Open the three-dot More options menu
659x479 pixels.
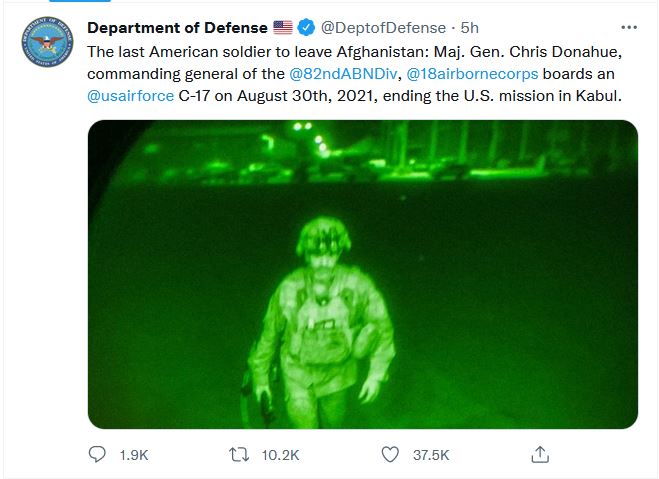pyautogui.click(x=628, y=27)
